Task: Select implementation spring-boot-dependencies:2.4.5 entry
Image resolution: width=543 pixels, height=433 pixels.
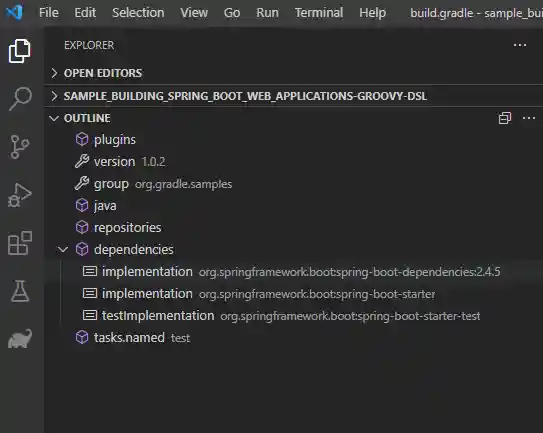Action: [x=293, y=271]
